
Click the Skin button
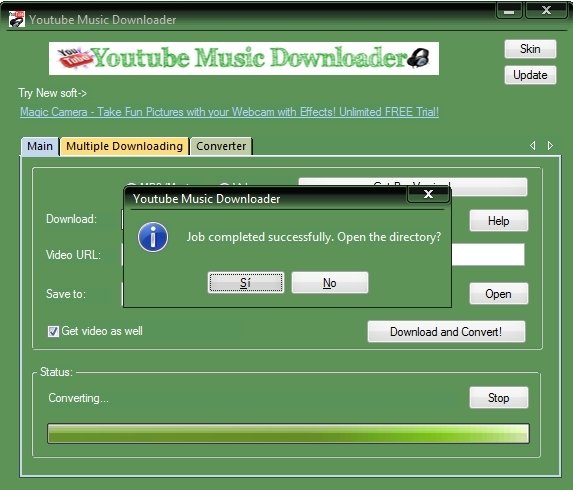(530, 49)
